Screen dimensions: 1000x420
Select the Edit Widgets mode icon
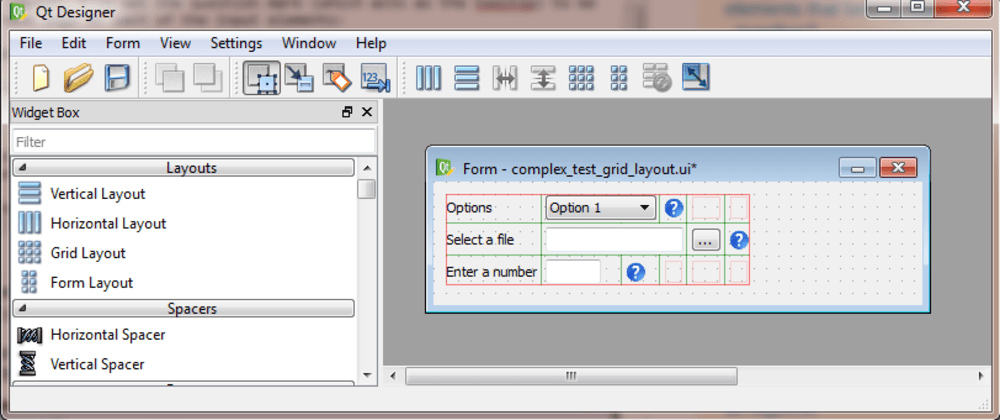coord(261,78)
